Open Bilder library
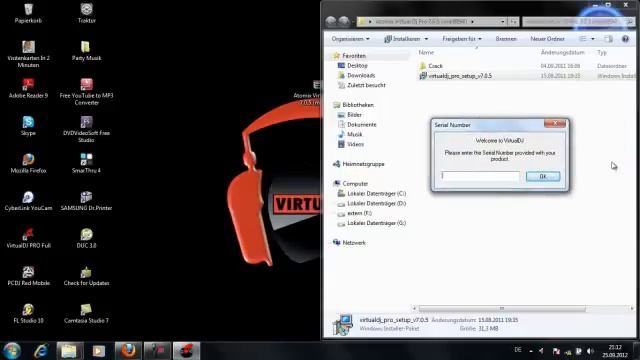 [x=354, y=115]
